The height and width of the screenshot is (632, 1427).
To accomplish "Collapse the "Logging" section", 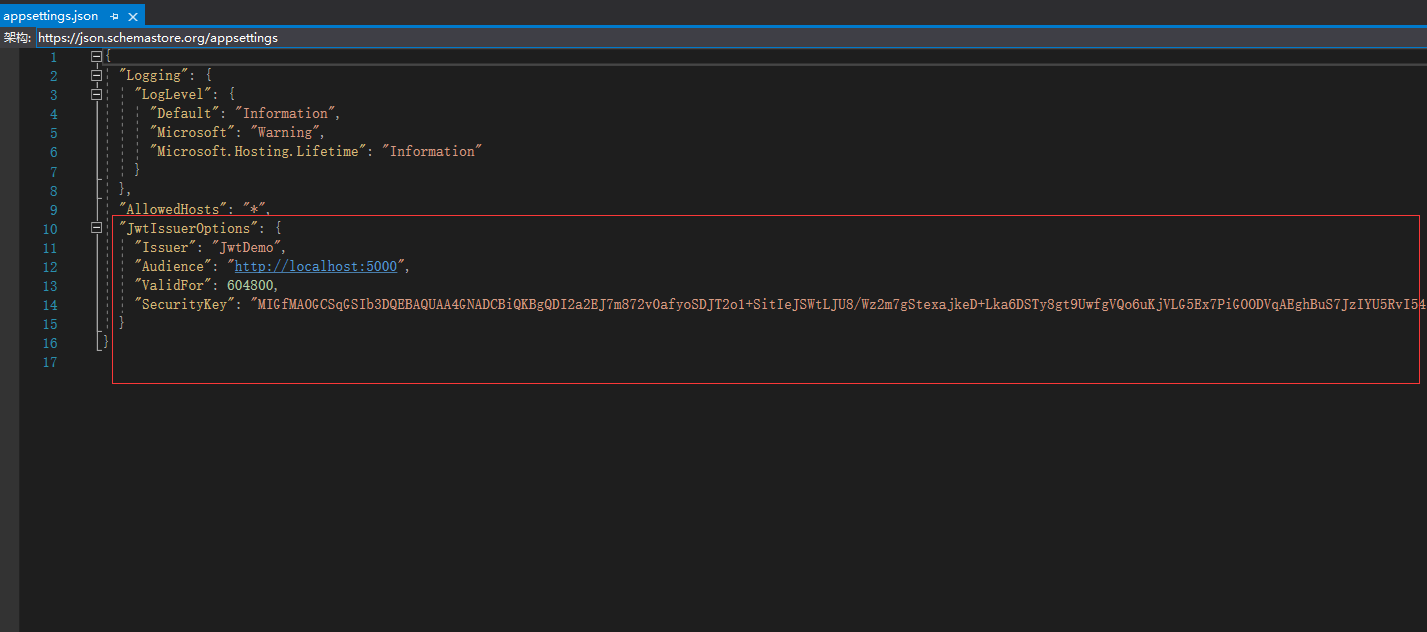I will (96, 76).
